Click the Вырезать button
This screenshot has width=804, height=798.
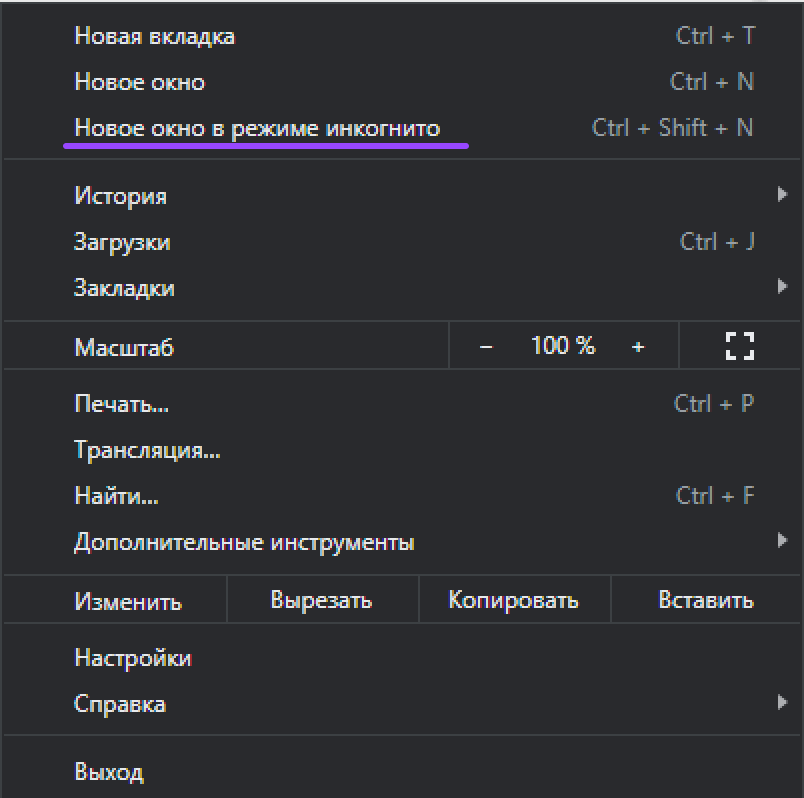(323, 600)
